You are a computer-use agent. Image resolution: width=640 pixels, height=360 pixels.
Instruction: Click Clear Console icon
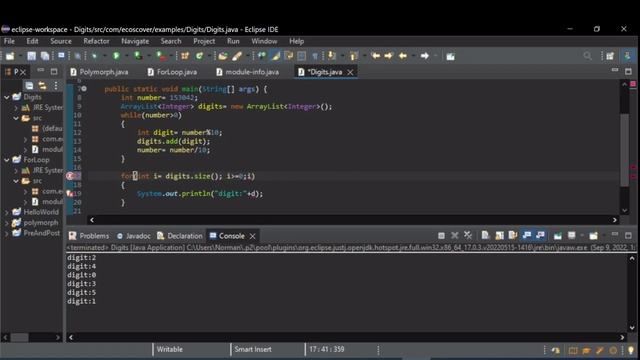tap(485, 236)
